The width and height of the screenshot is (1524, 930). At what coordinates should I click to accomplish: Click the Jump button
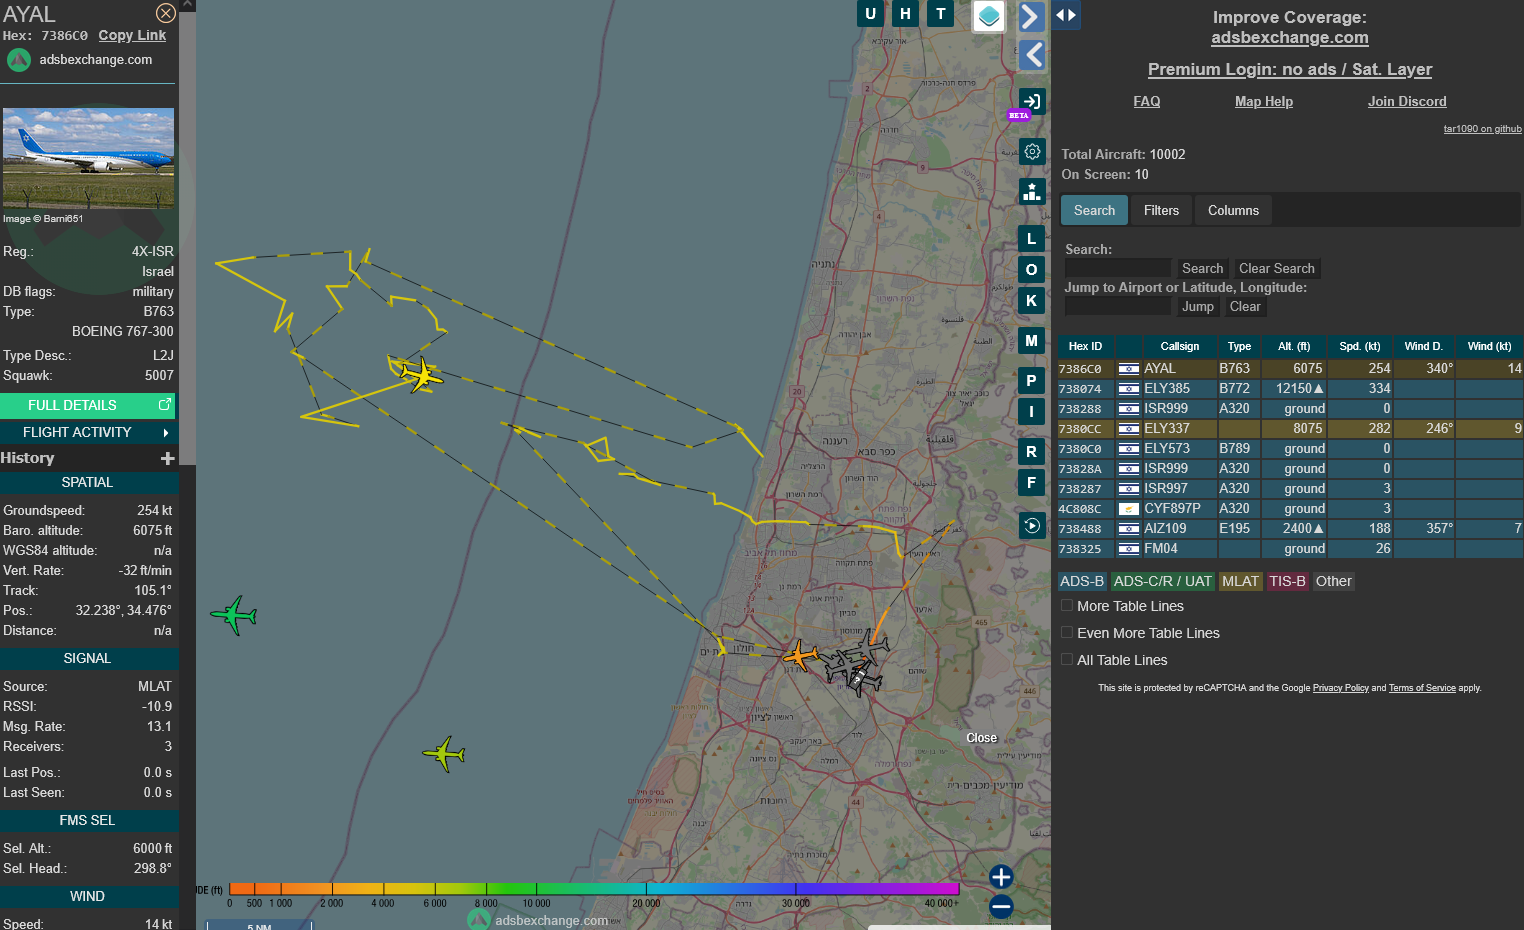coord(1197,306)
